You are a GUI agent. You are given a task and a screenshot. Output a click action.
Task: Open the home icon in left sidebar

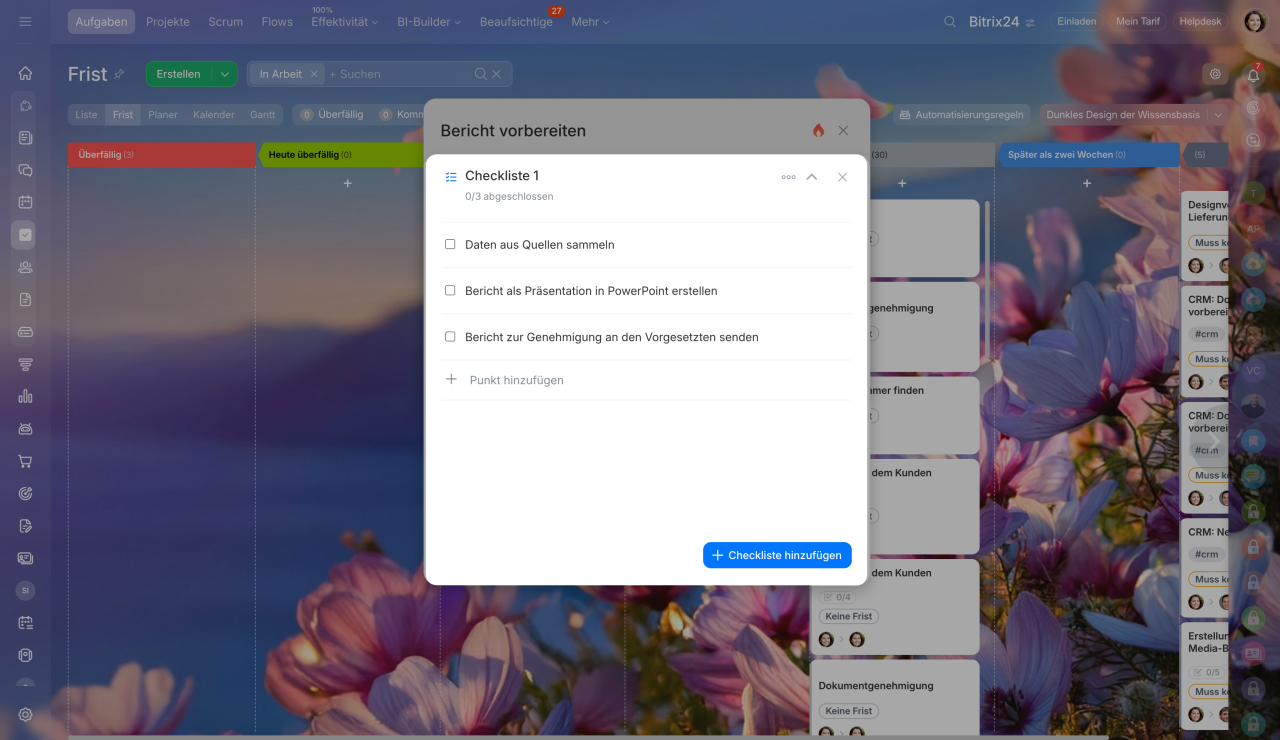(x=25, y=73)
